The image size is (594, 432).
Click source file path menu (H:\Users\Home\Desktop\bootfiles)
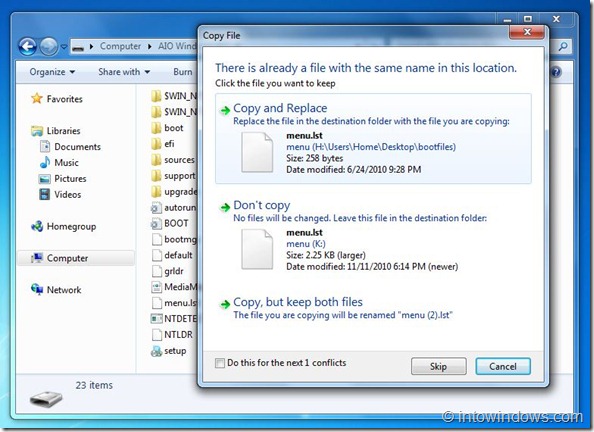(371, 147)
